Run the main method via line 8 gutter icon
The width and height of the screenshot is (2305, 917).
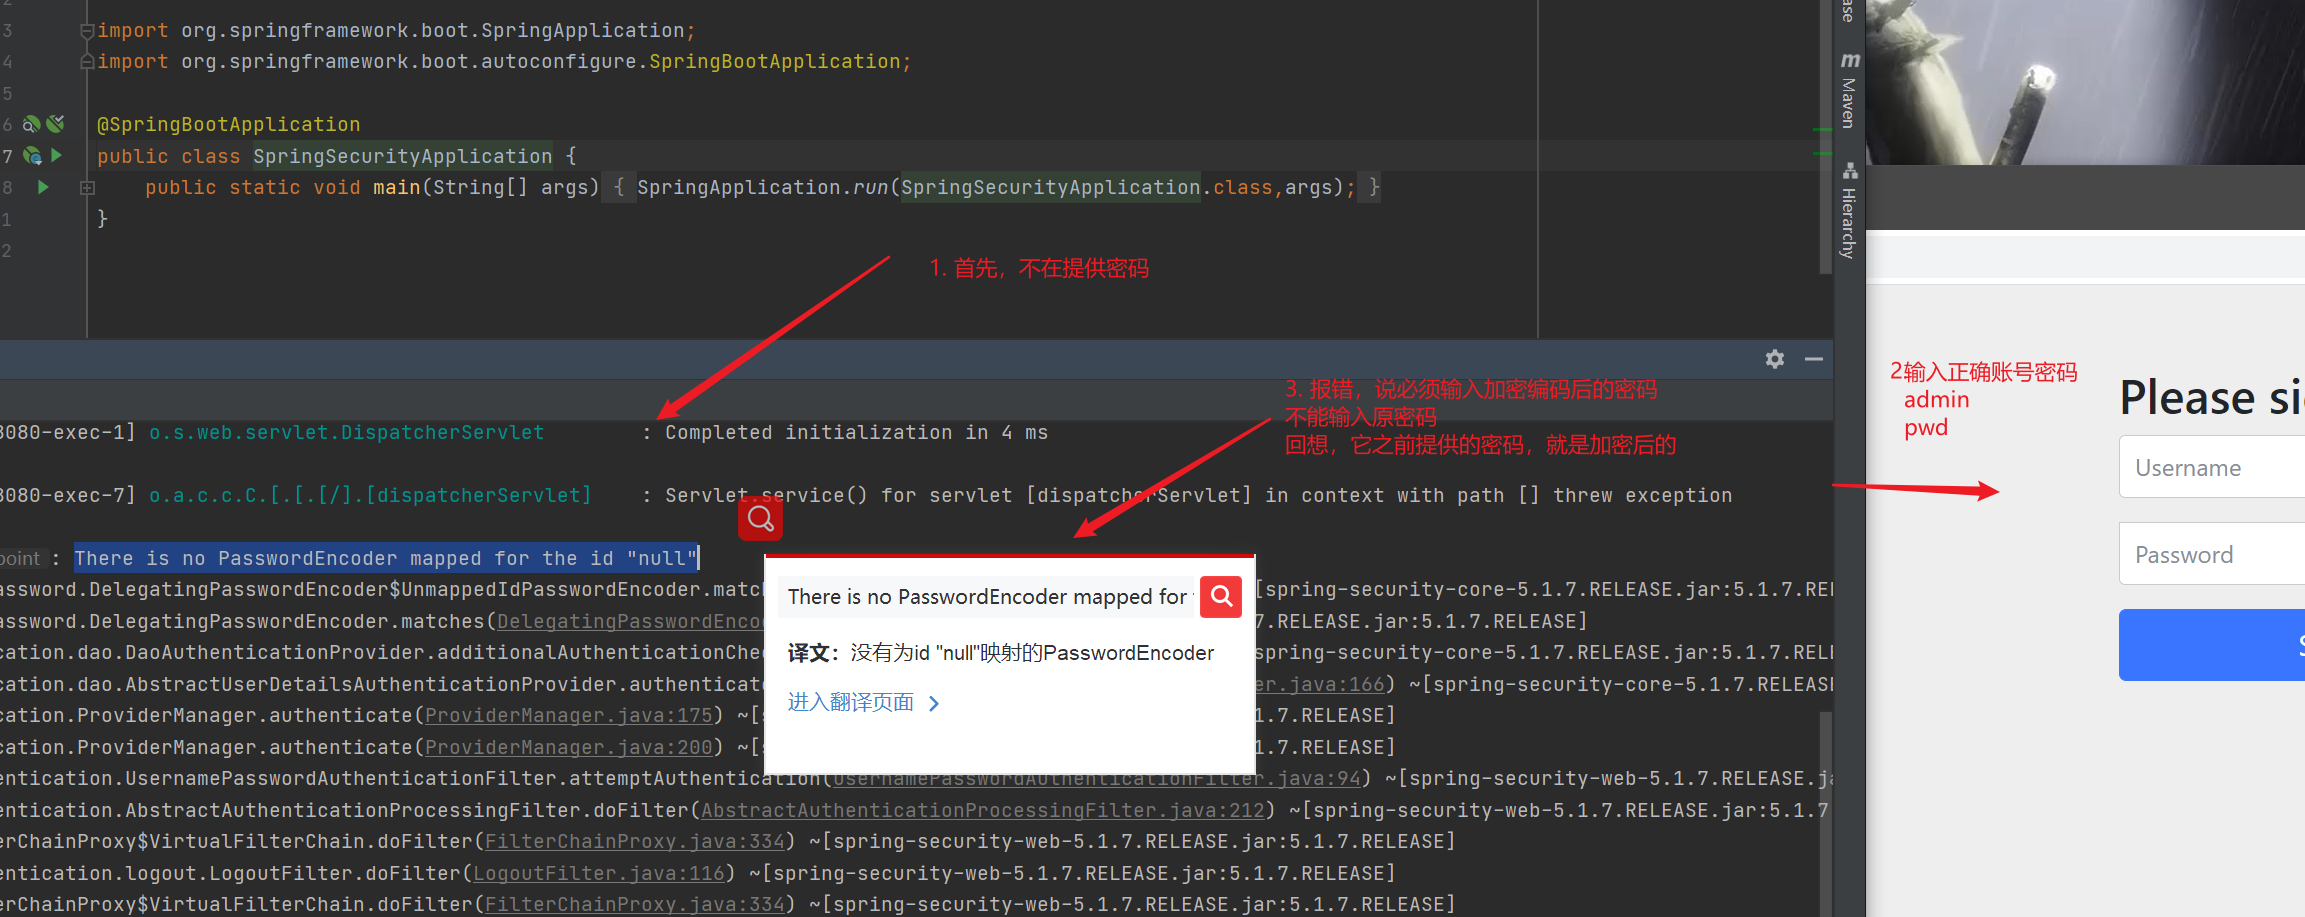coord(42,187)
